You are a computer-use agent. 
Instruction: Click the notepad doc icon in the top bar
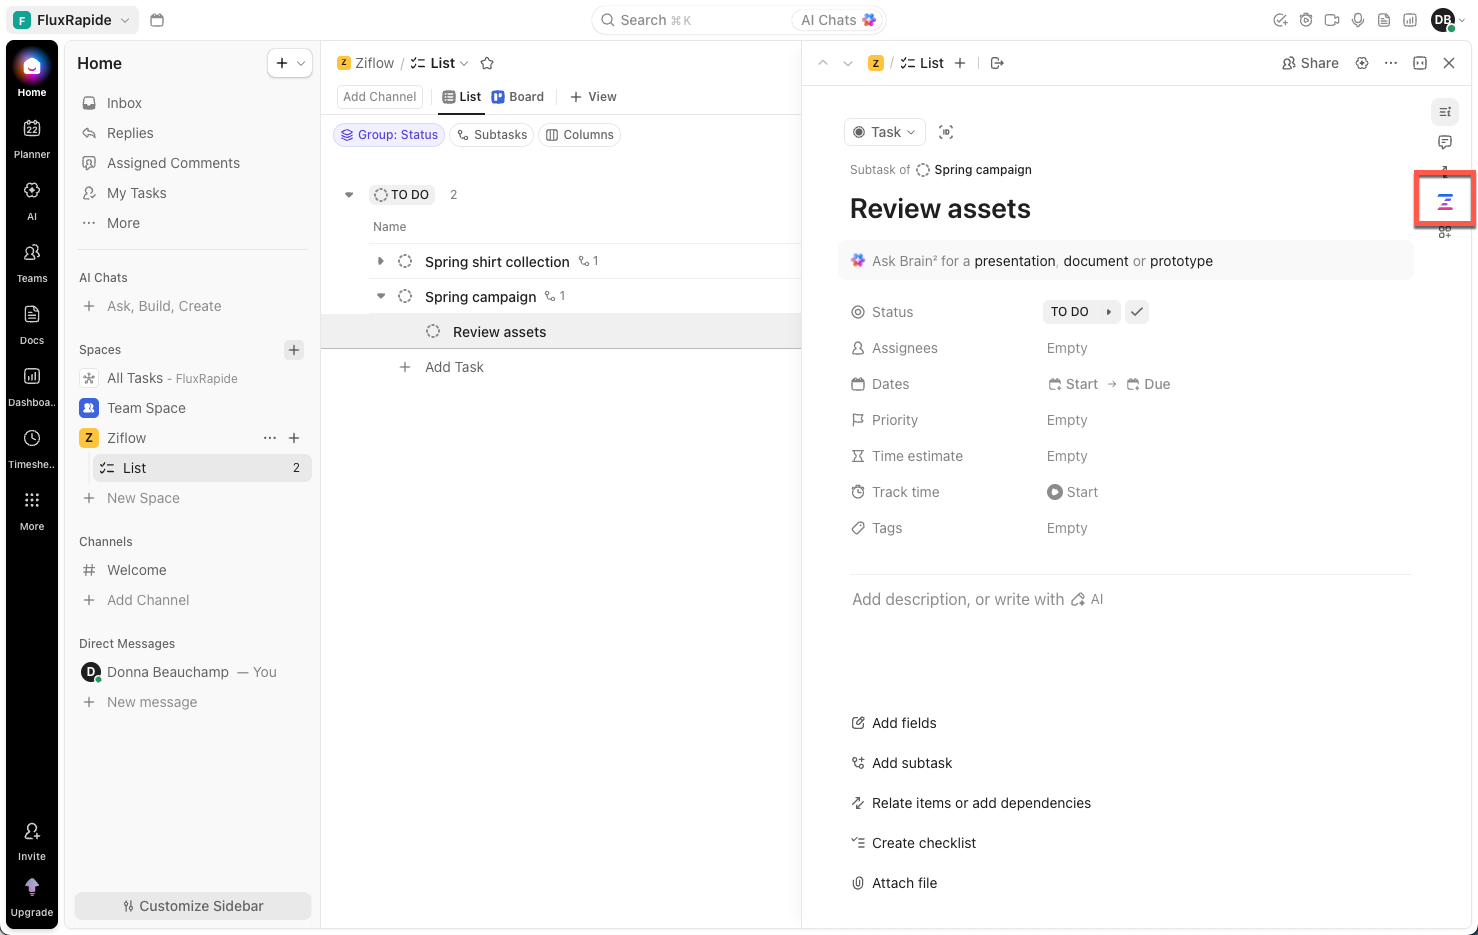click(1384, 20)
